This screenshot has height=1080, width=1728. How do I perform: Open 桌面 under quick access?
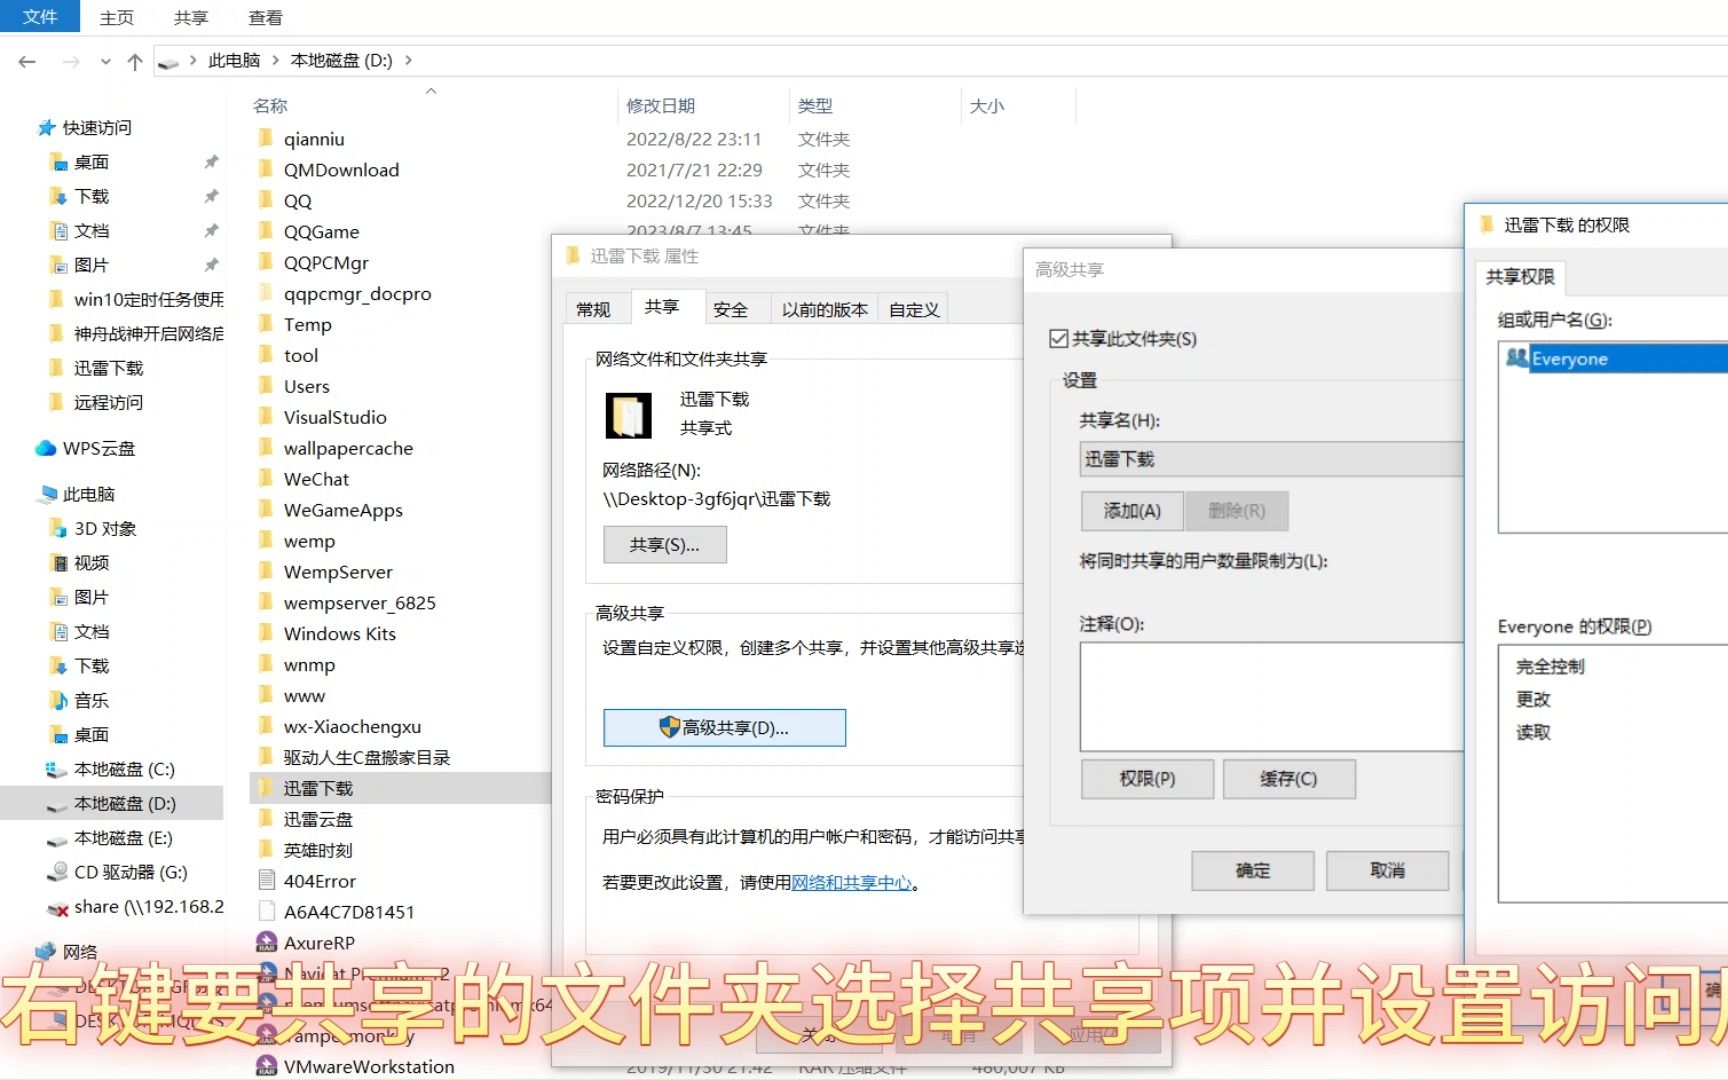click(x=91, y=162)
